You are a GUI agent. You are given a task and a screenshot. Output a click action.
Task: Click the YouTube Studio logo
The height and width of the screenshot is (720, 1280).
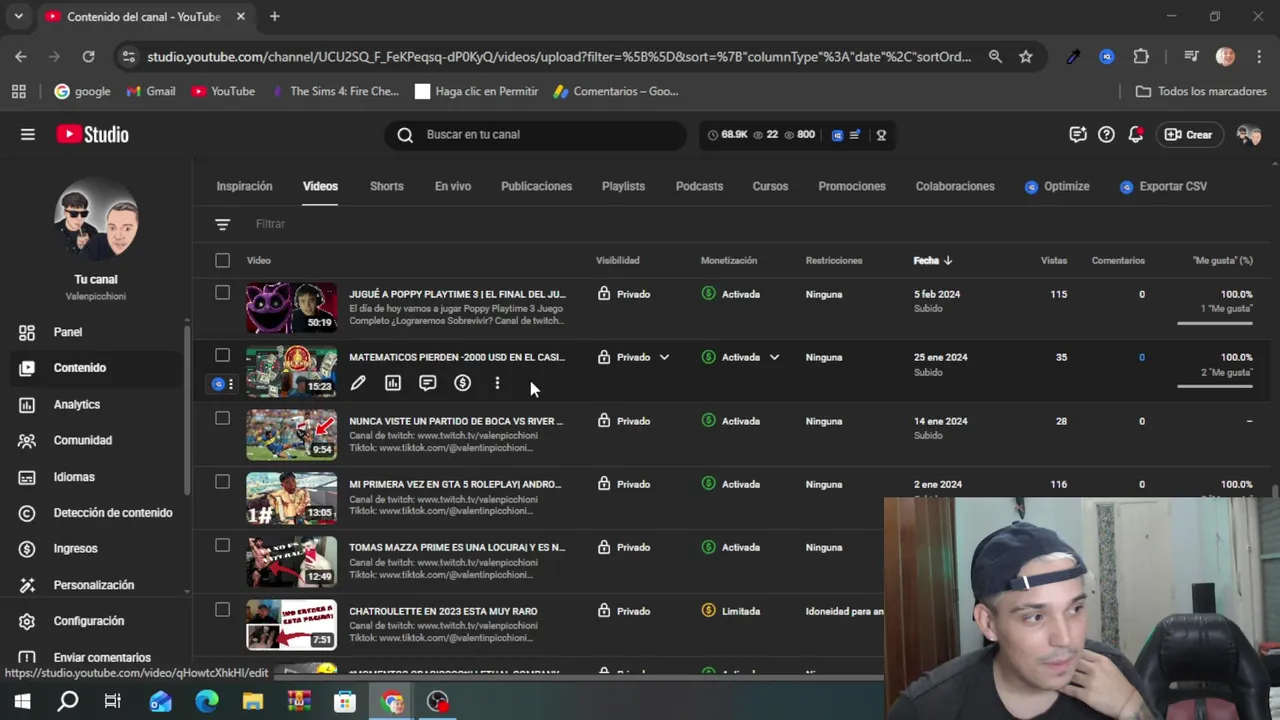[92, 134]
